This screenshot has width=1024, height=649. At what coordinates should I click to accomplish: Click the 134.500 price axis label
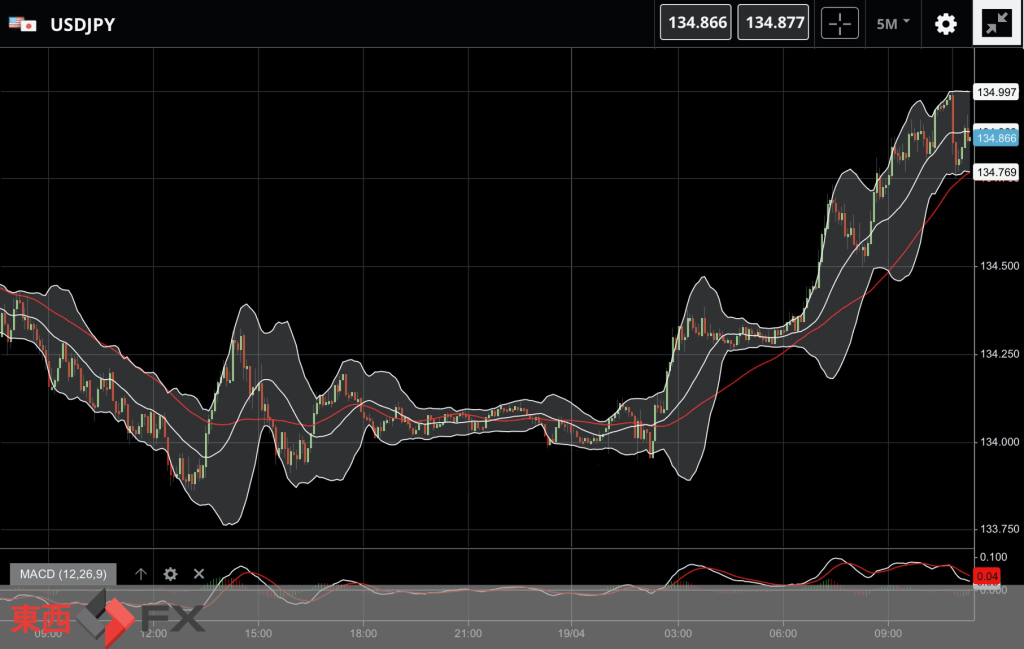(999, 266)
